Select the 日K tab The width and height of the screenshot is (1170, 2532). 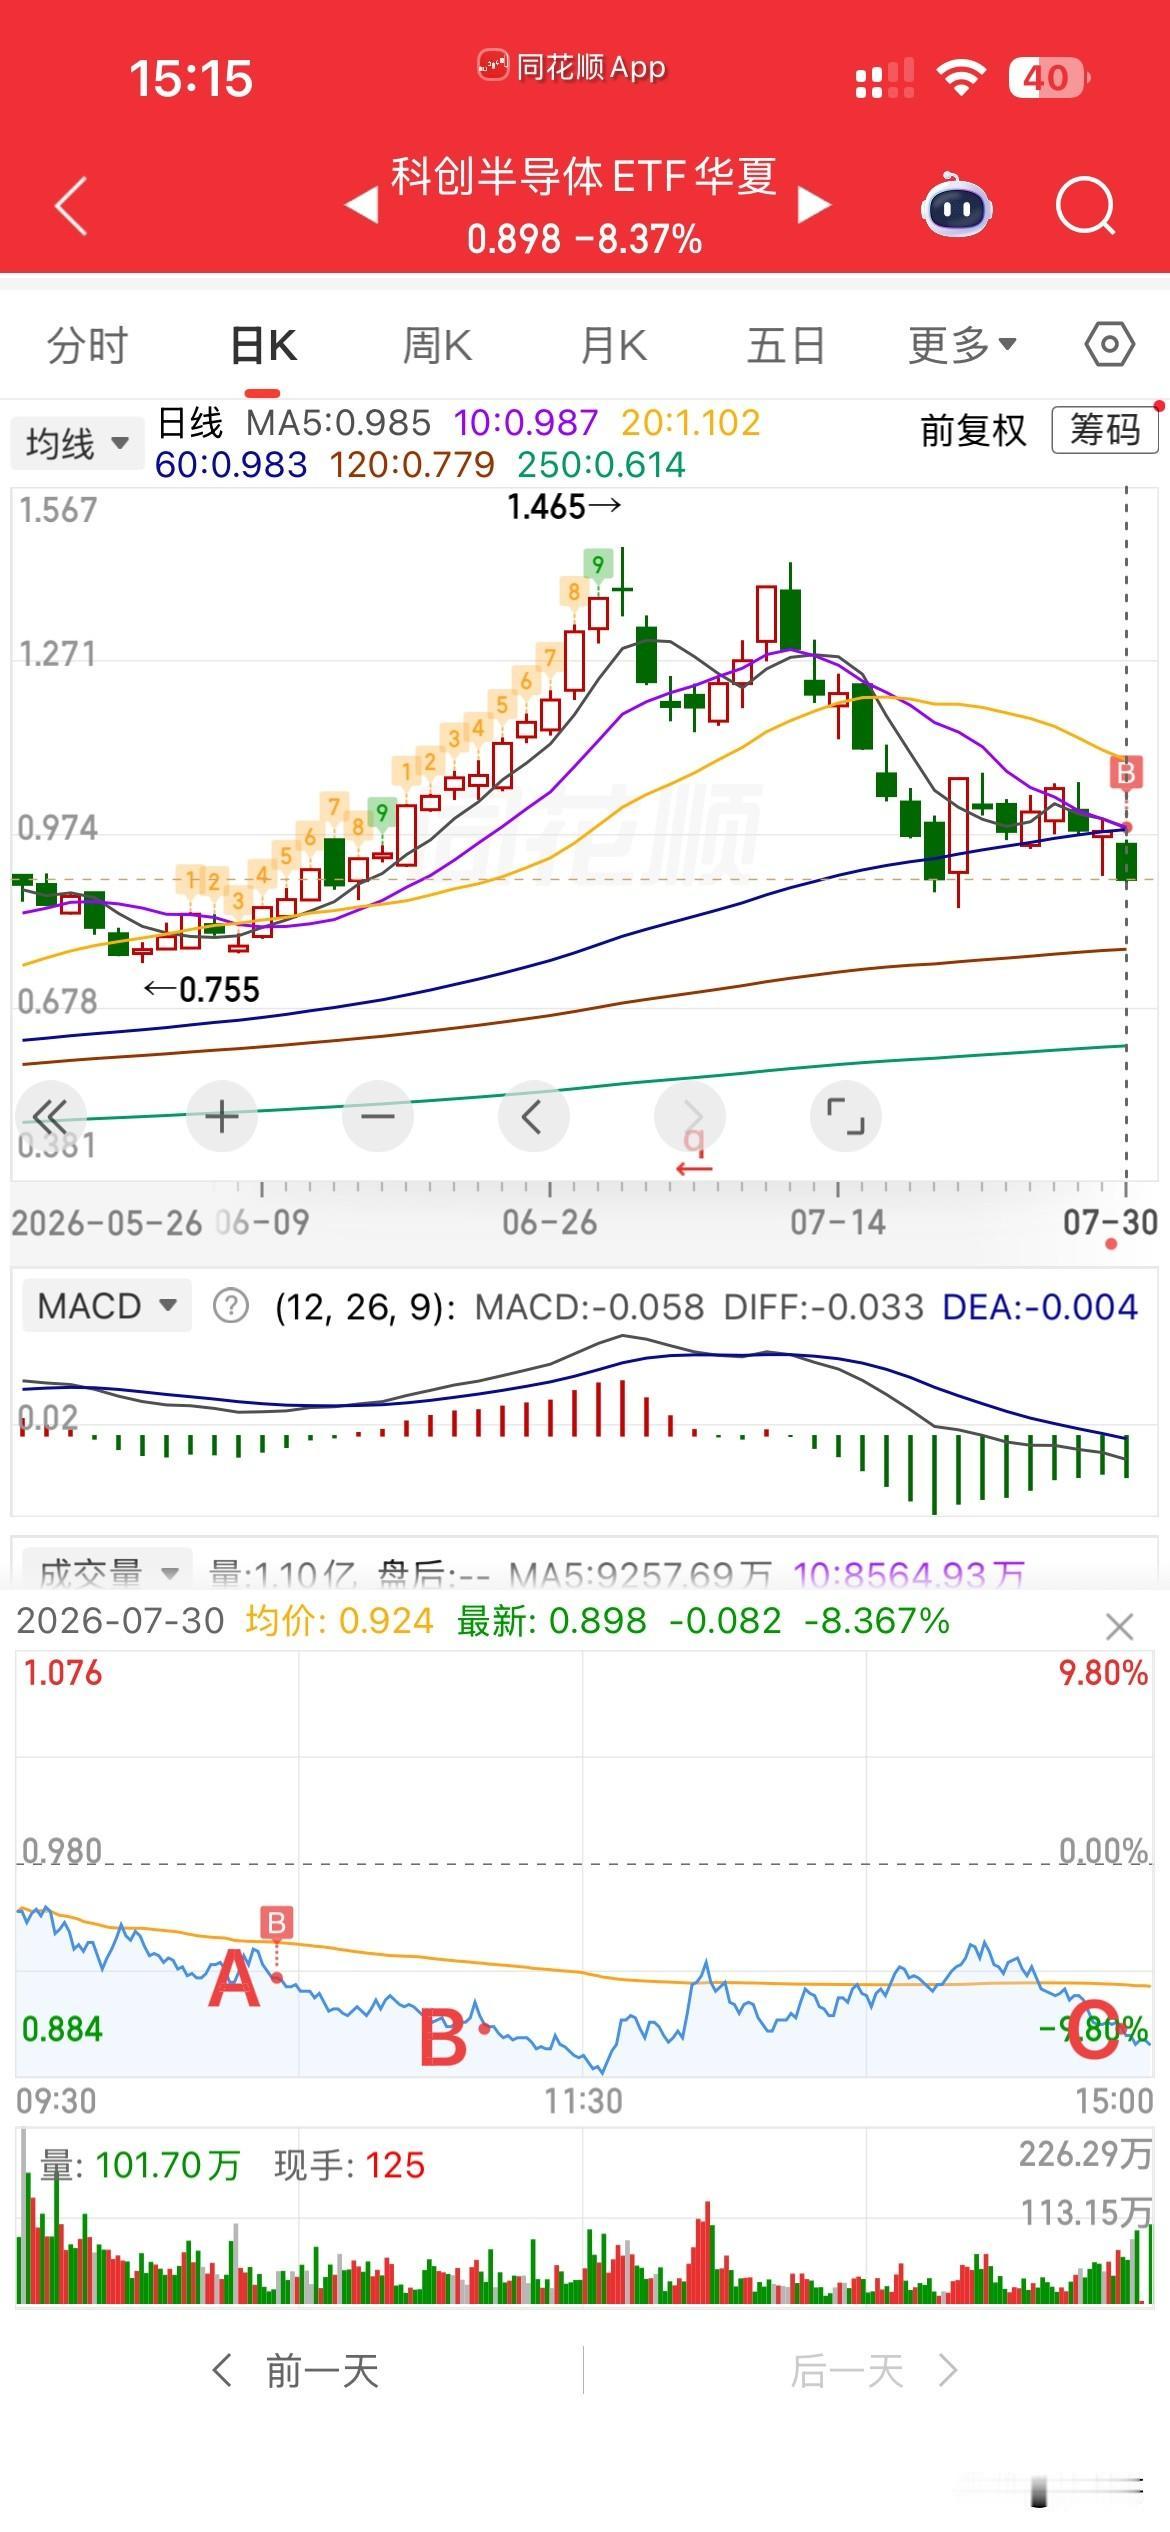[264, 346]
